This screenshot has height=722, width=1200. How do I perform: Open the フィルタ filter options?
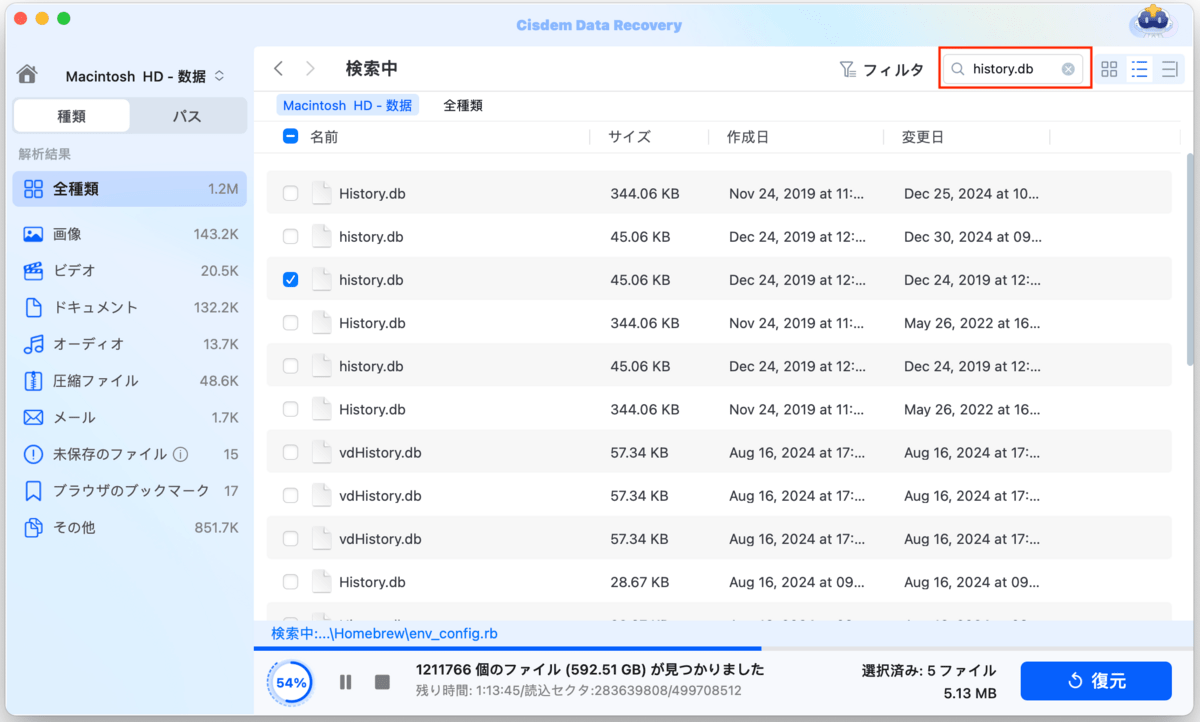(x=881, y=69)
